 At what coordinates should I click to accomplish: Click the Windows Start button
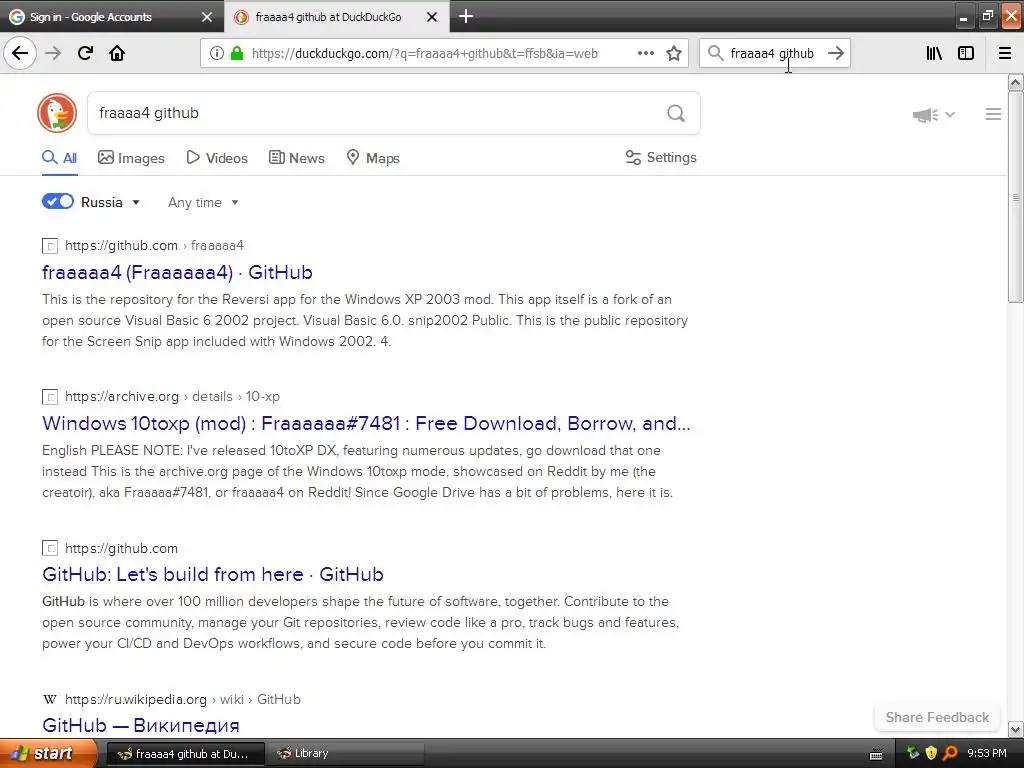tap(48, 754)
